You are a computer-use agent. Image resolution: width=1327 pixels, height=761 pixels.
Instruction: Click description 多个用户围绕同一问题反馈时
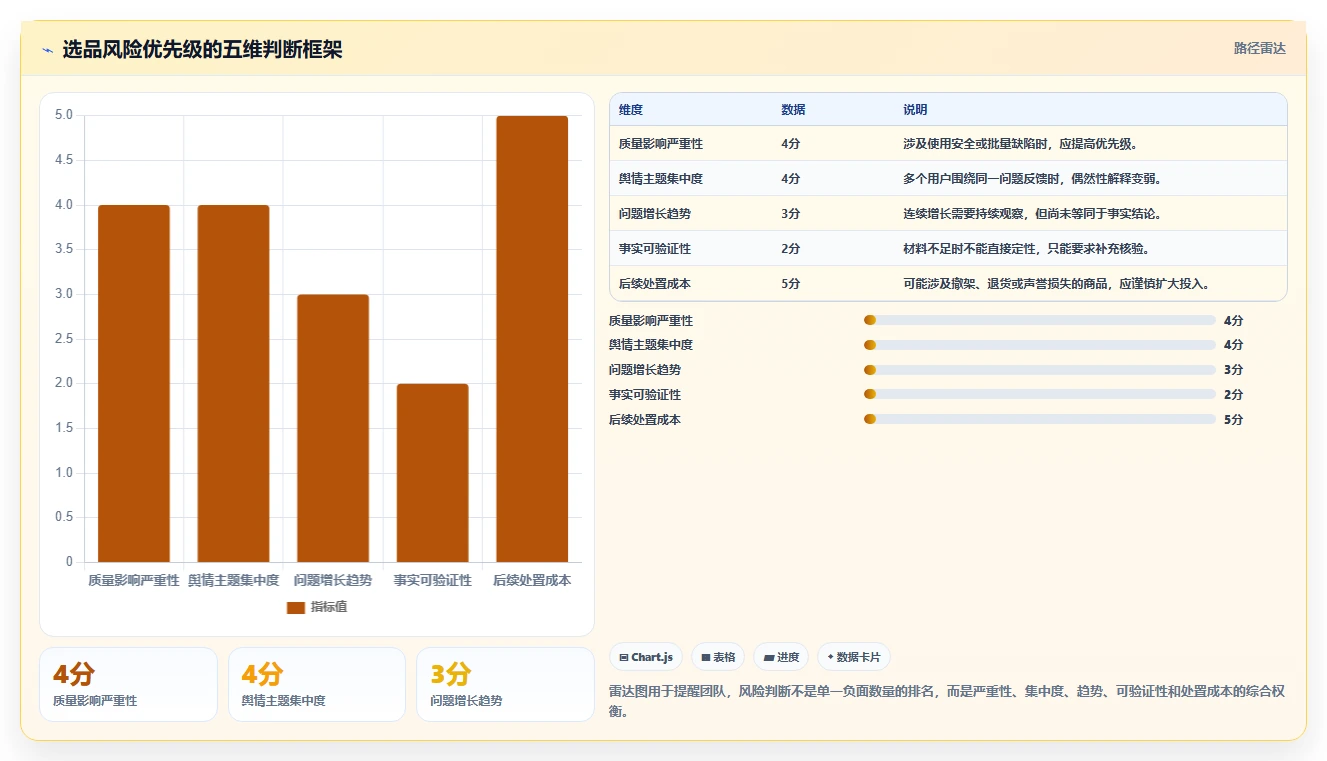[1032, 179]
